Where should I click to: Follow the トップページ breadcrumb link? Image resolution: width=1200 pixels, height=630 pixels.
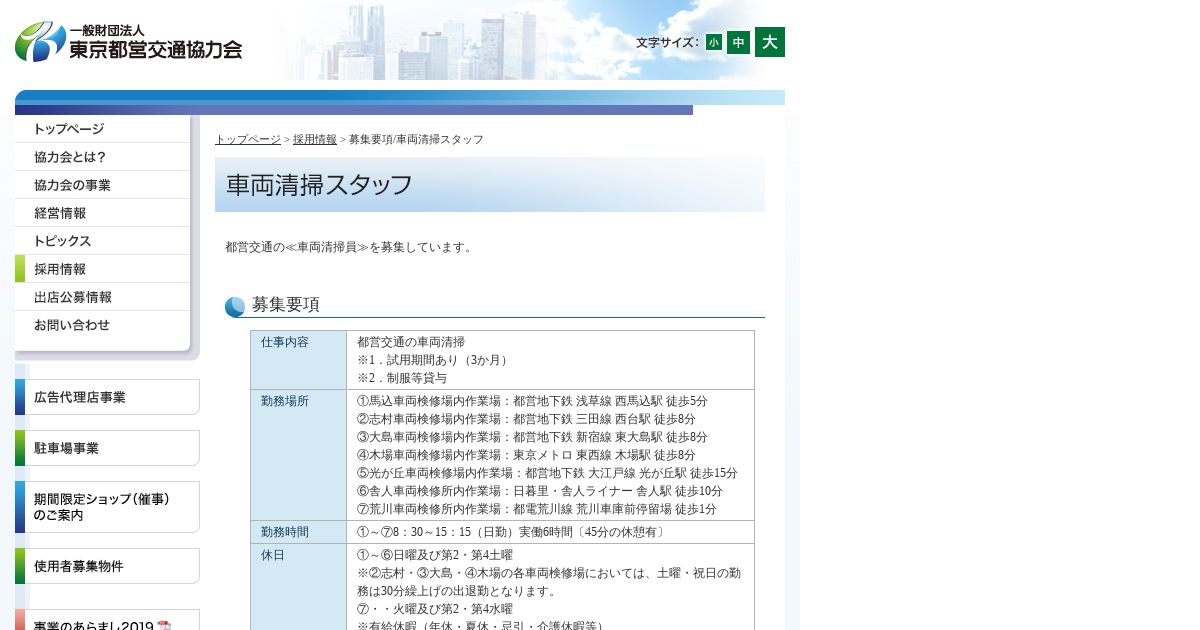click(248, 139)
